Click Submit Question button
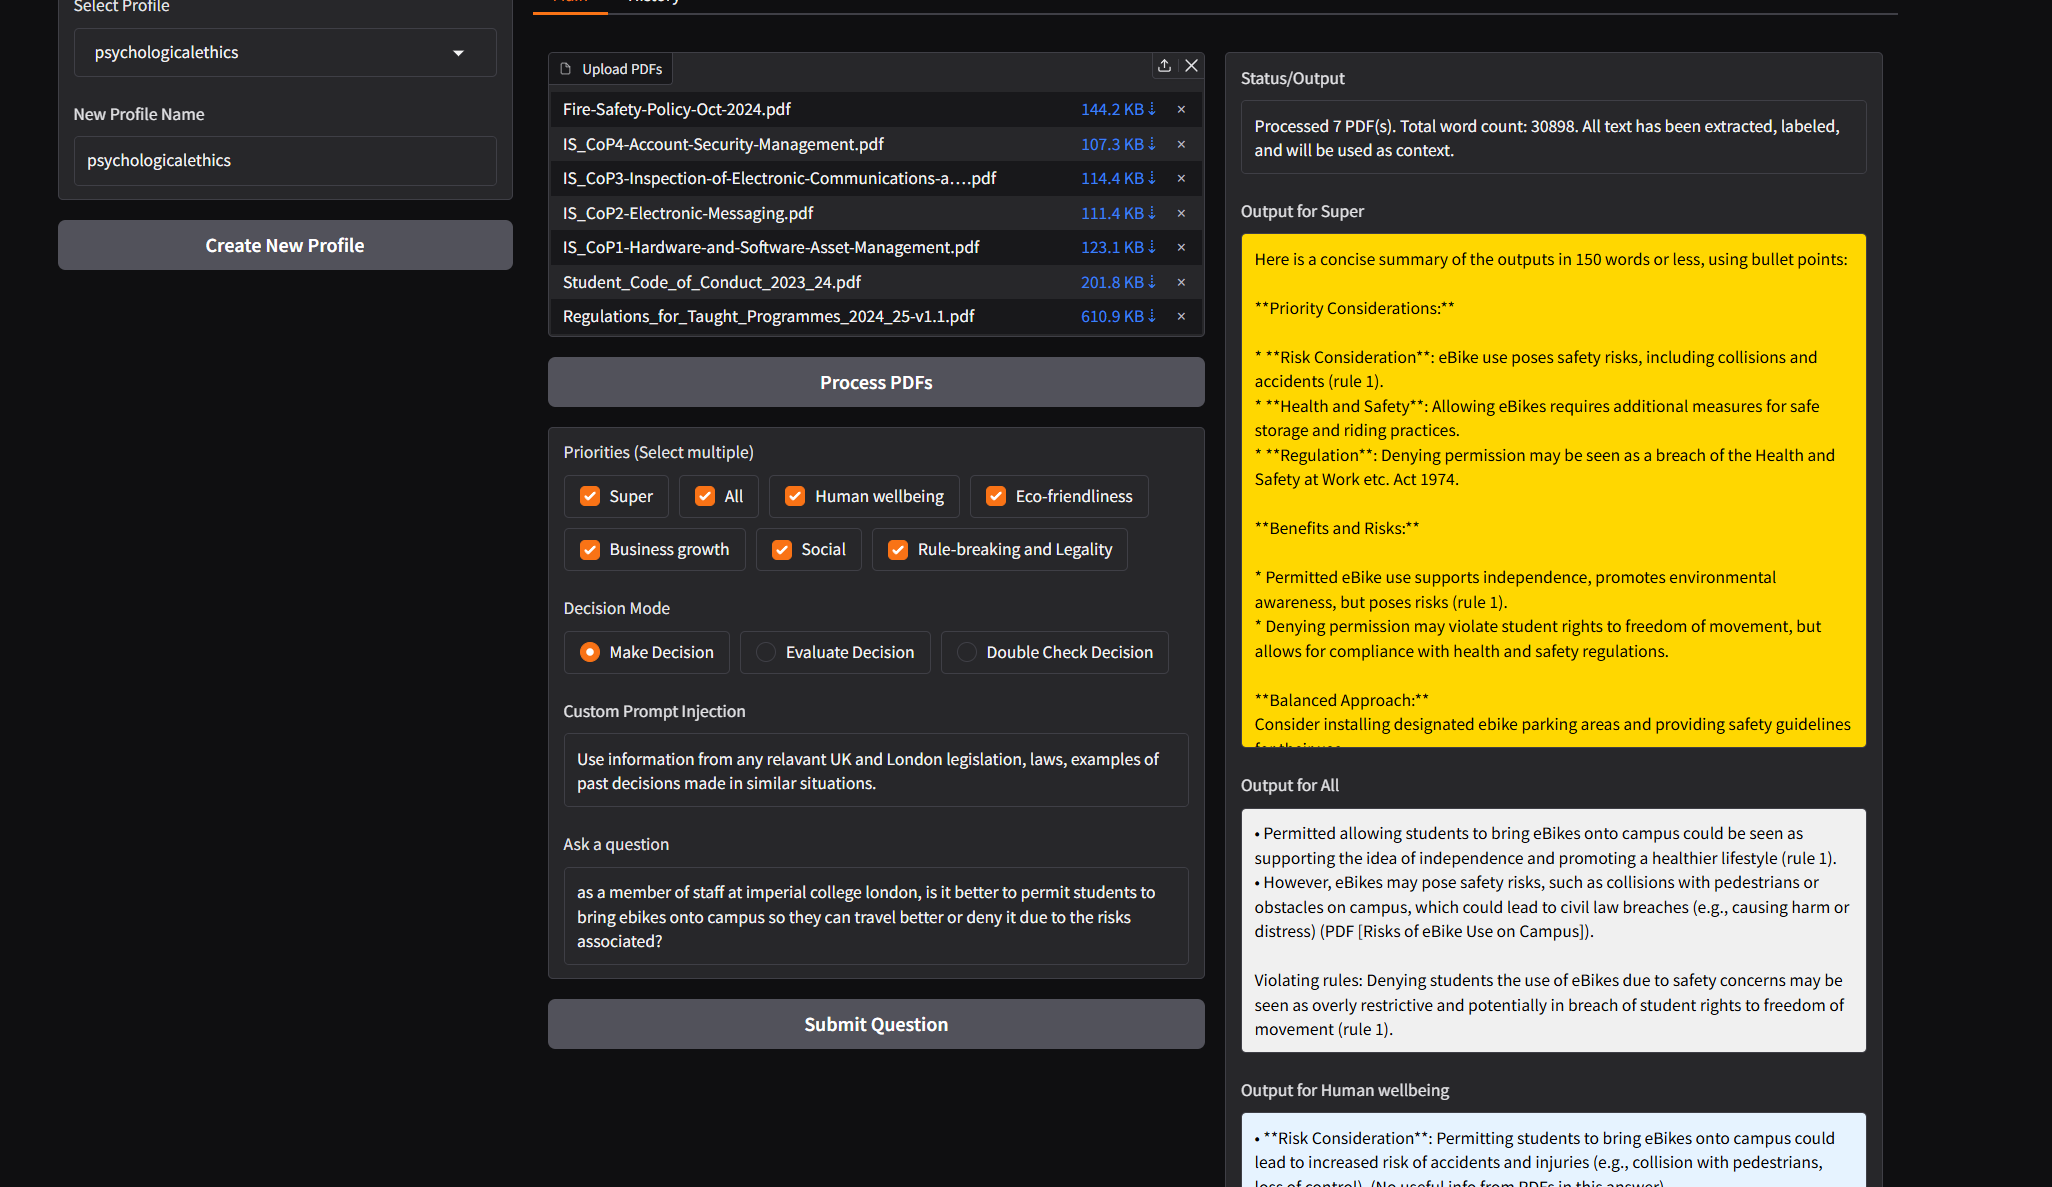 coord(876,1025)
